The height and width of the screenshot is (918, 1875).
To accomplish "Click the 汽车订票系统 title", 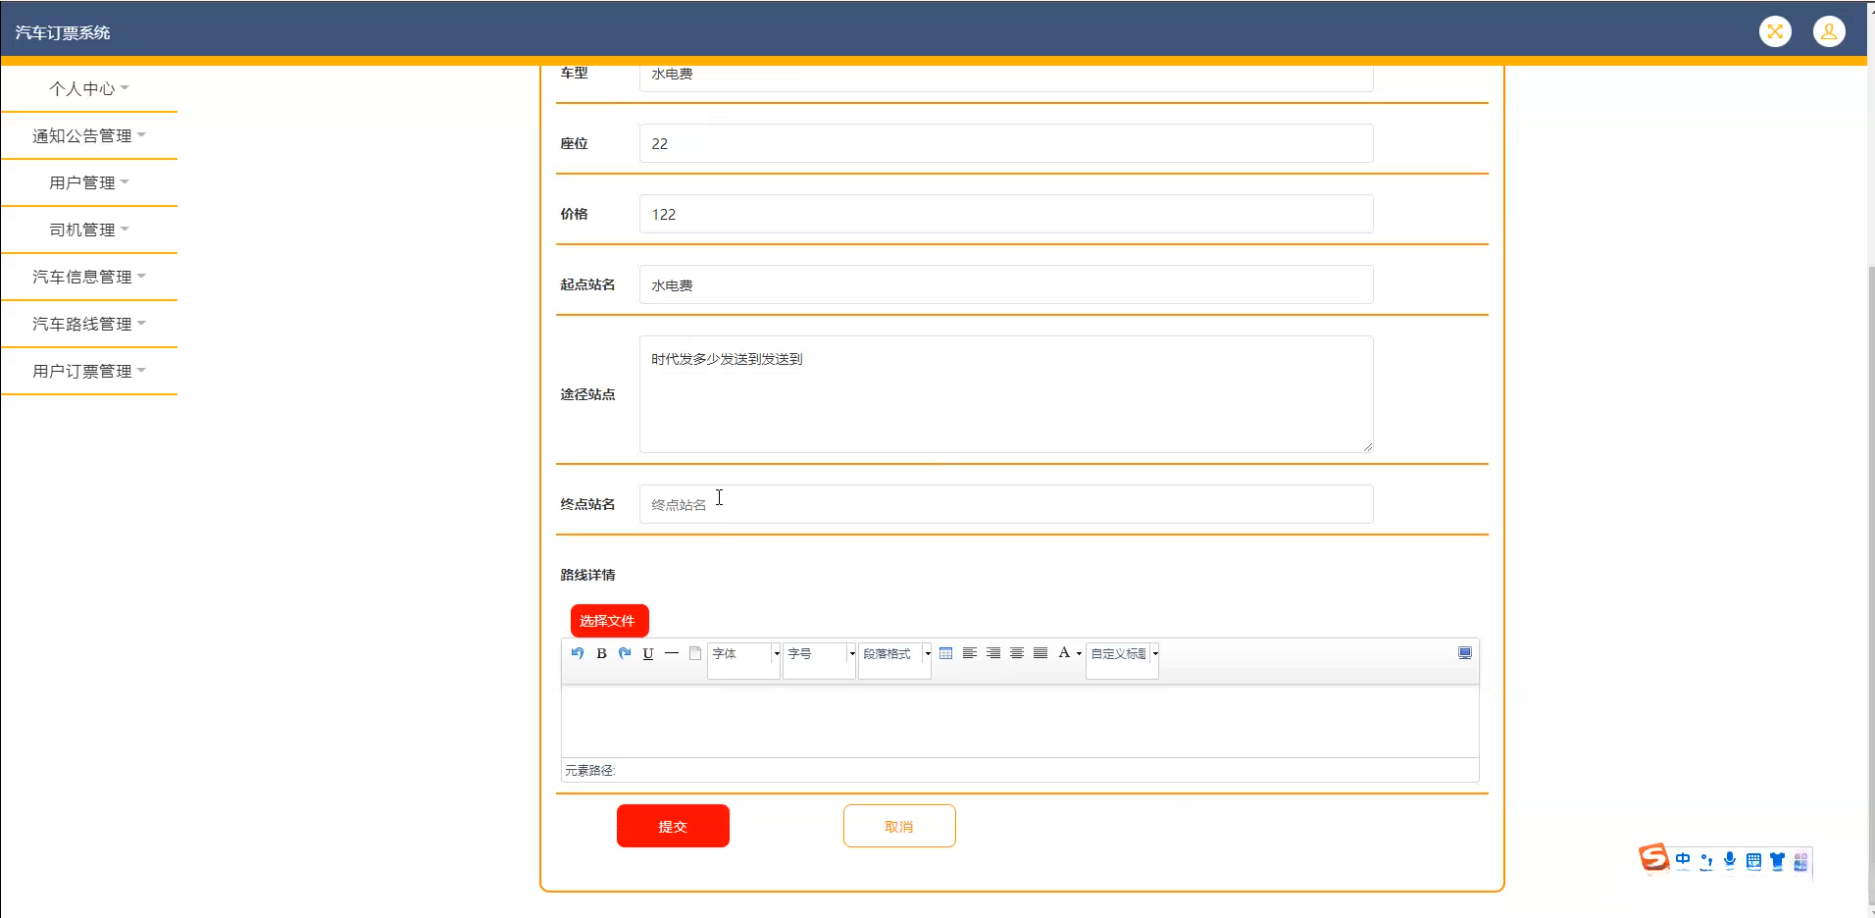I will (x=62, y=33).
